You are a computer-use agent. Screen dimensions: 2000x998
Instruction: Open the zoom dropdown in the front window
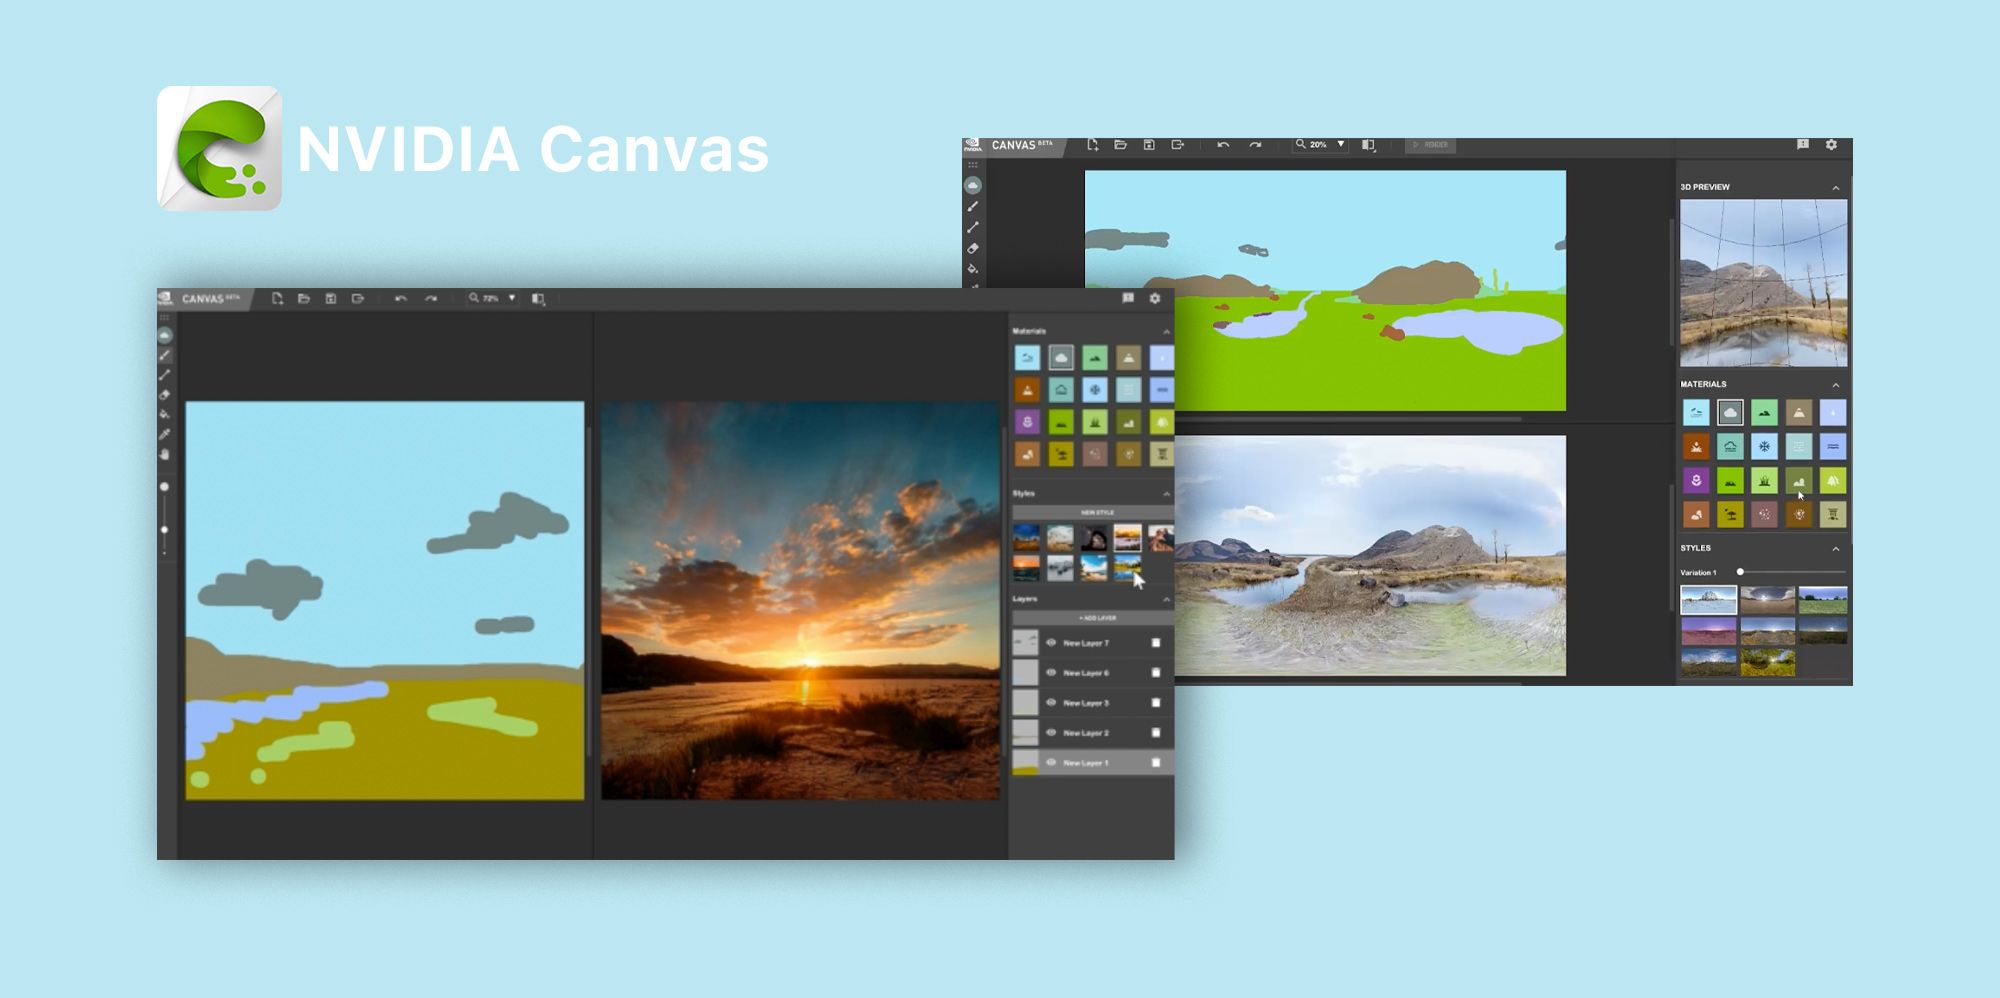click(x=512, y=298)
